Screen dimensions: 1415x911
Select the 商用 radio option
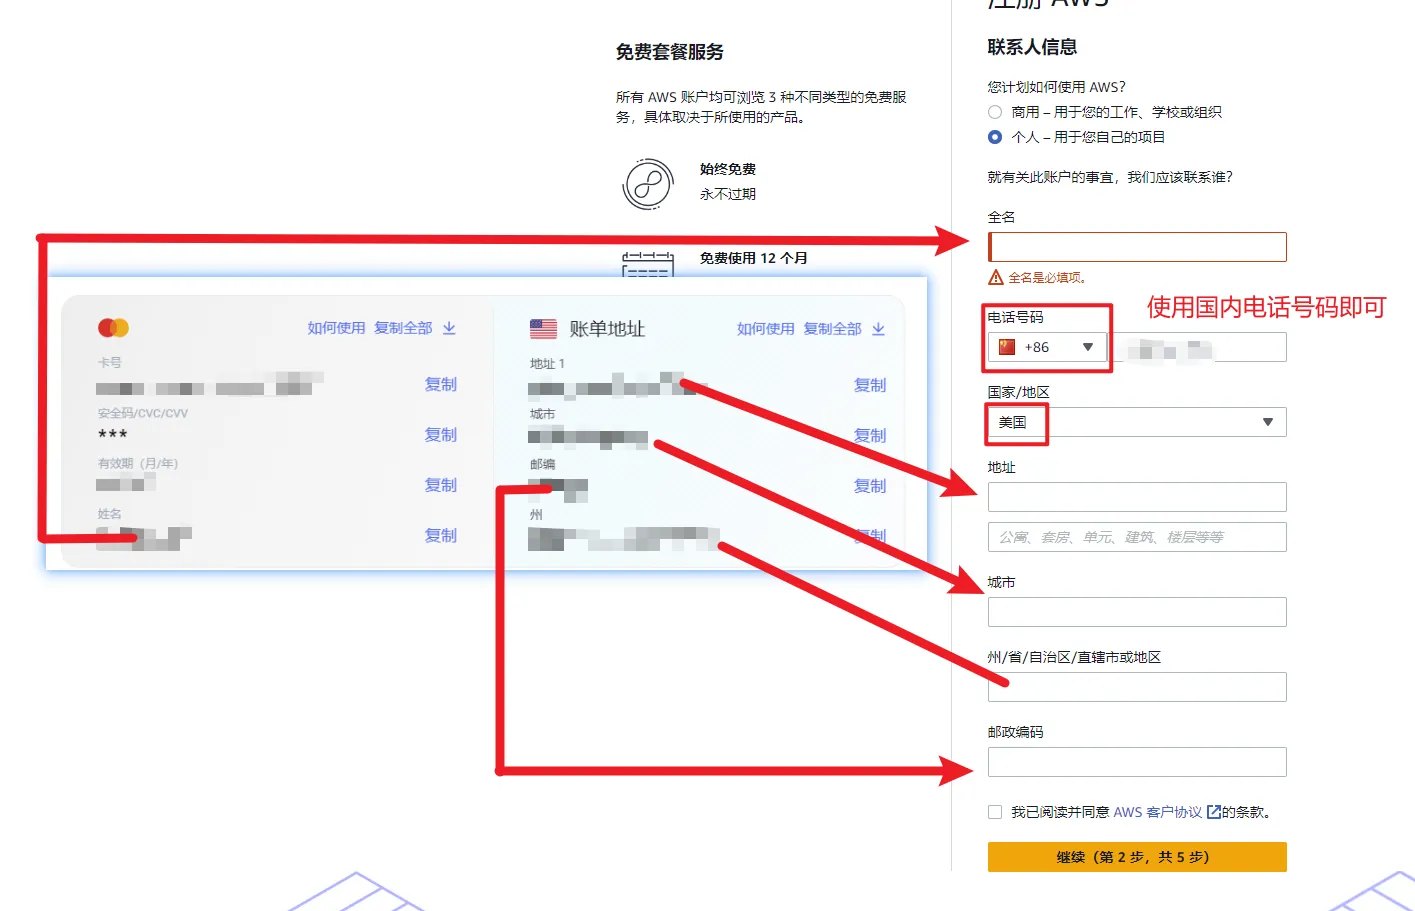pyautogui.click(x=995, y=112)
